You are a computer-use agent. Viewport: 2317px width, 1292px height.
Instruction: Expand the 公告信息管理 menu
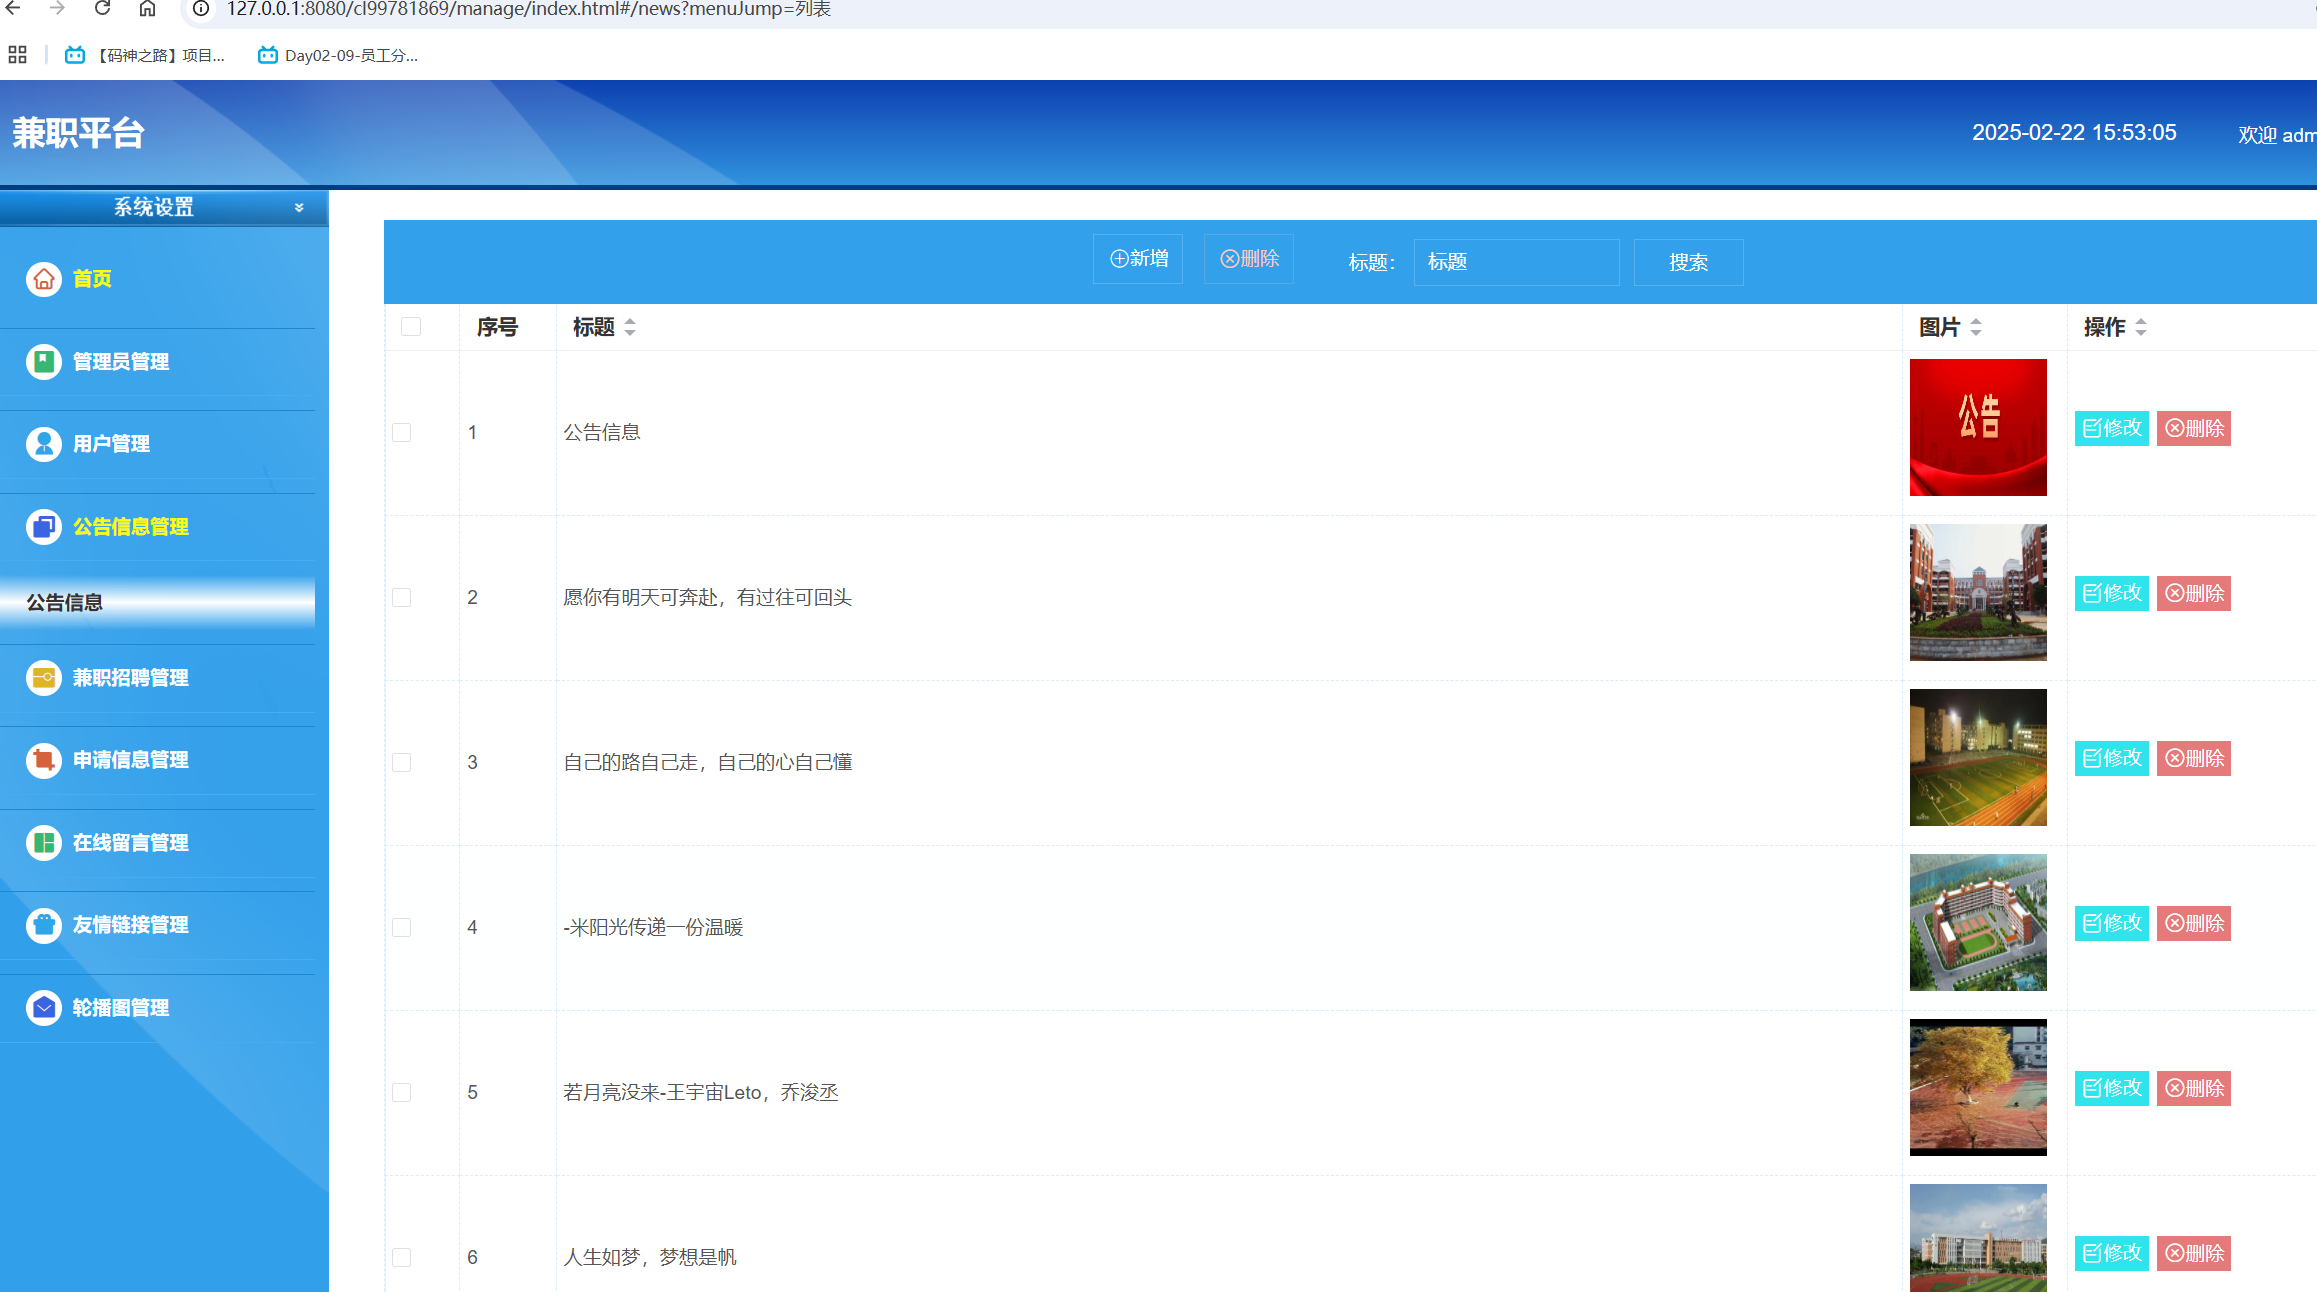click(130, 527)
